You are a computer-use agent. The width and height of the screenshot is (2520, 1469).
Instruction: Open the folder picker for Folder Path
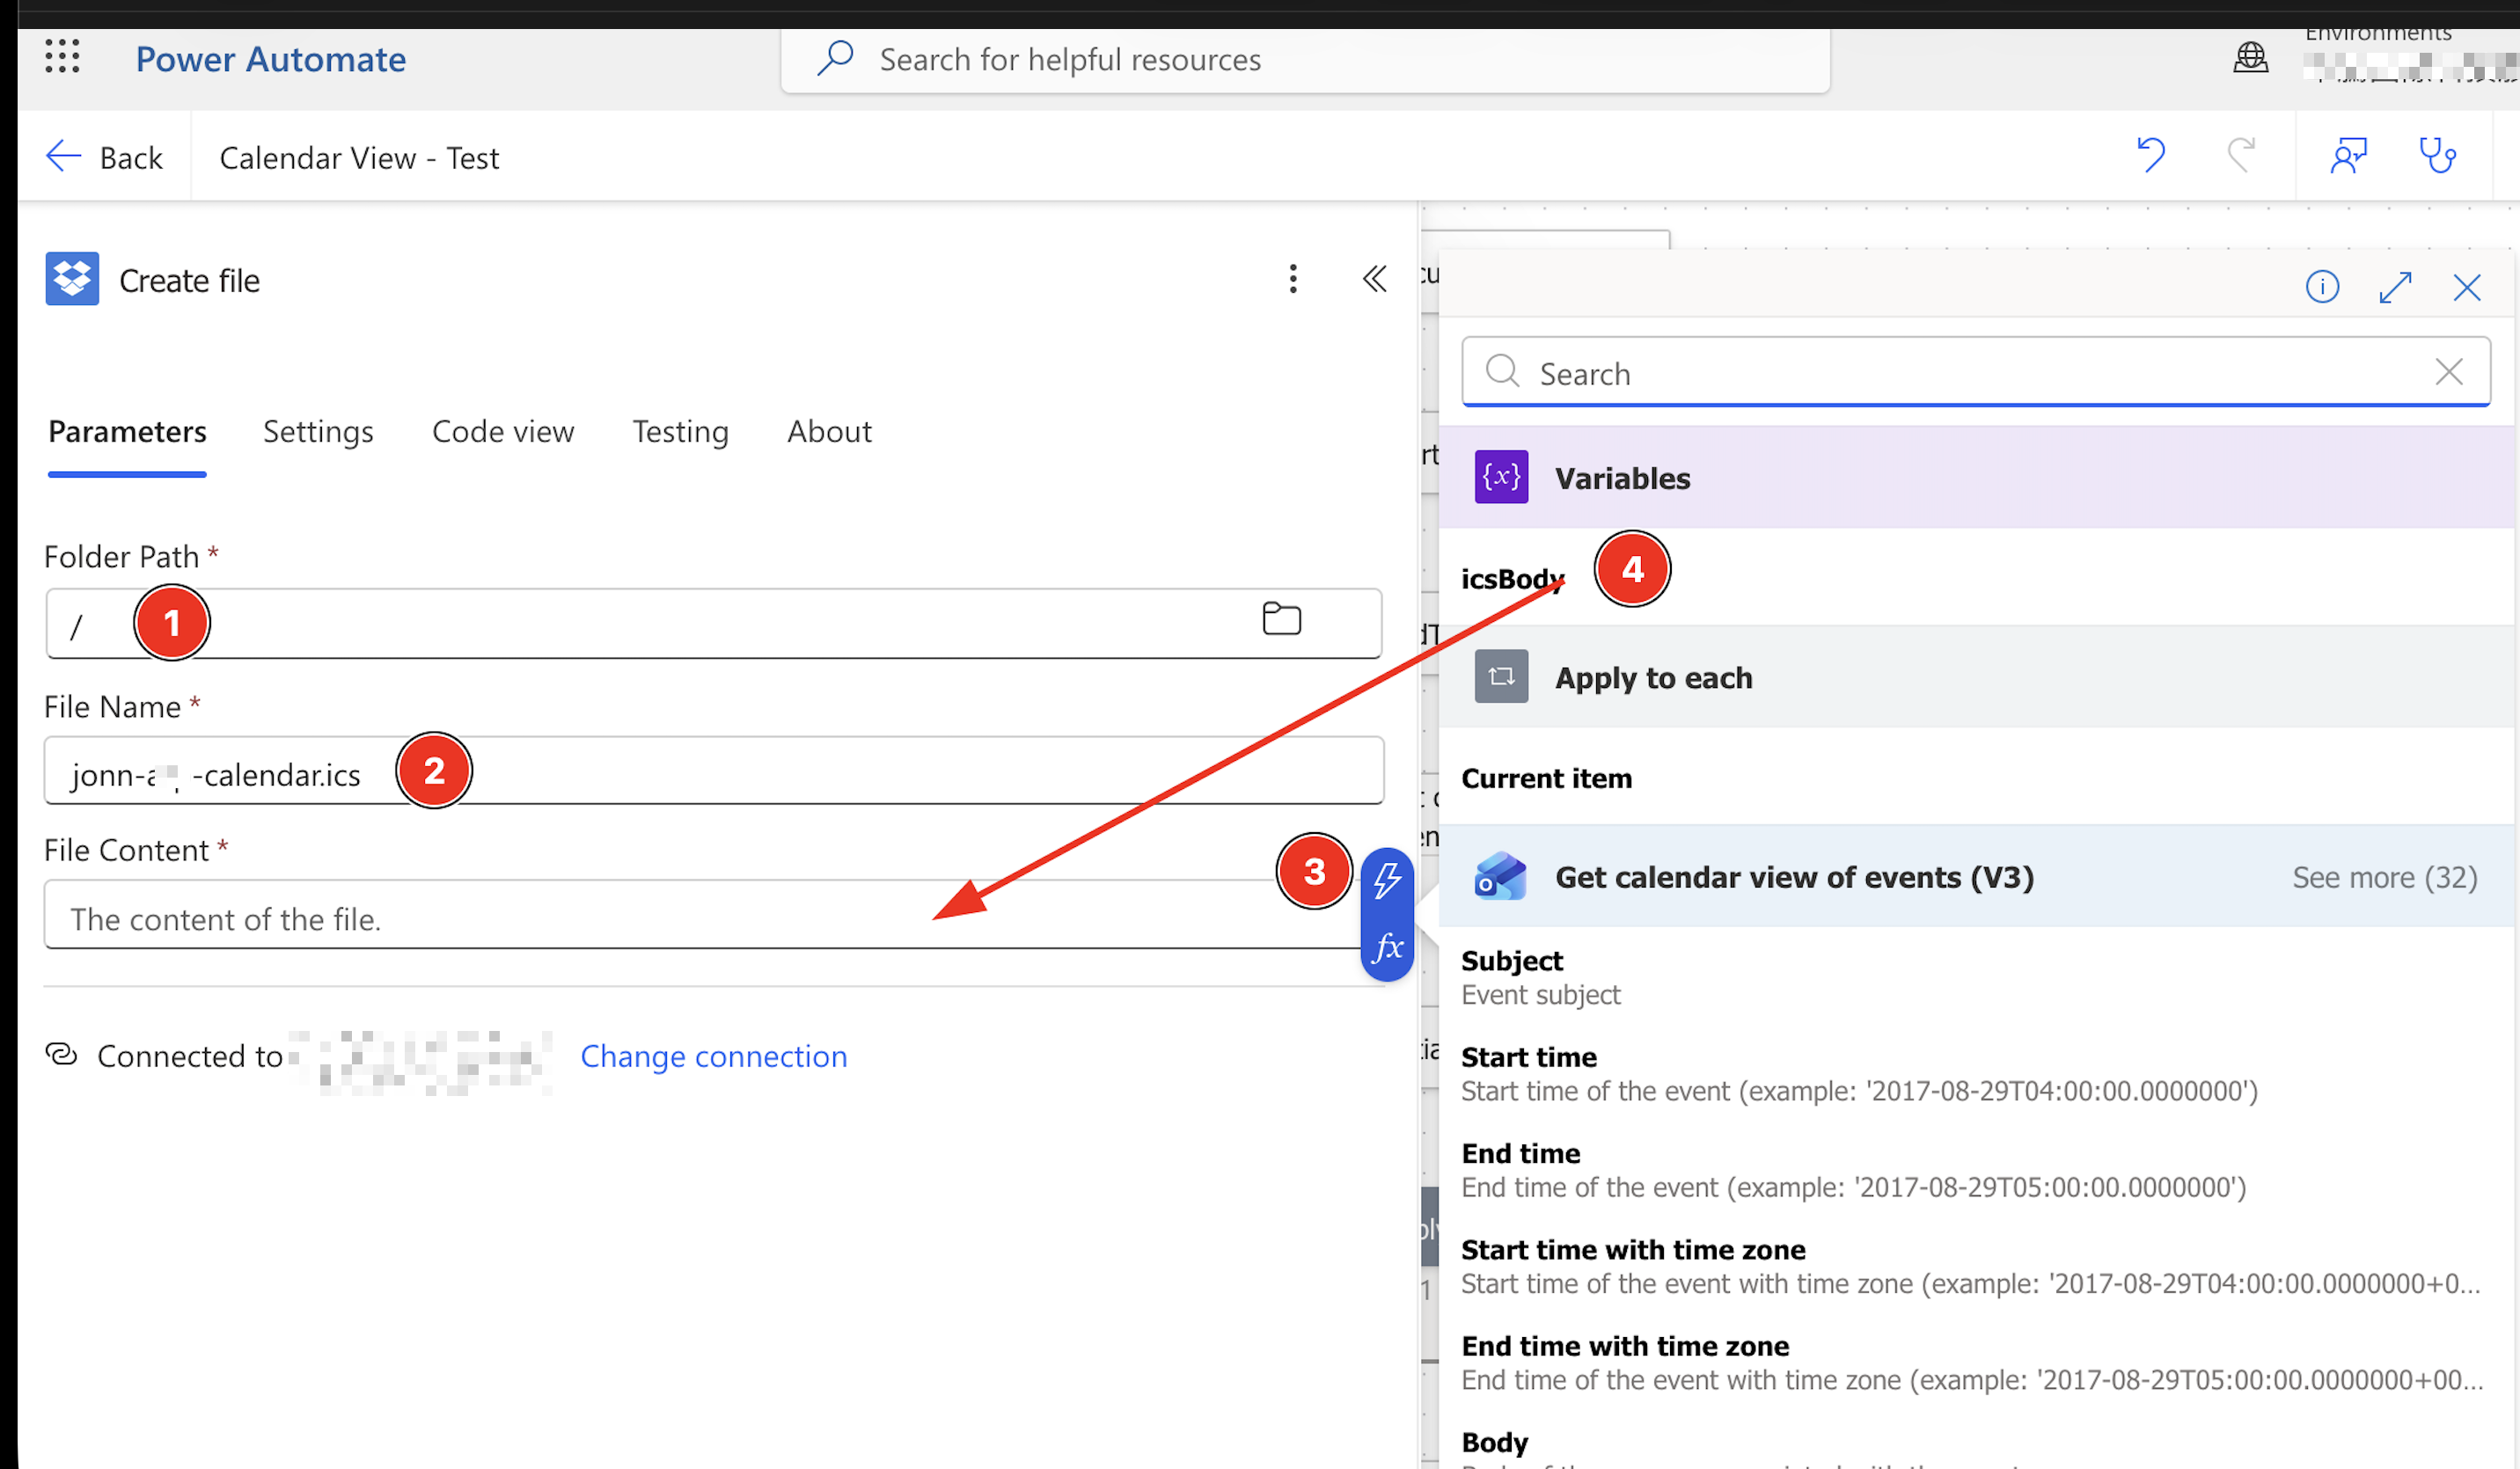[1281, 619]
